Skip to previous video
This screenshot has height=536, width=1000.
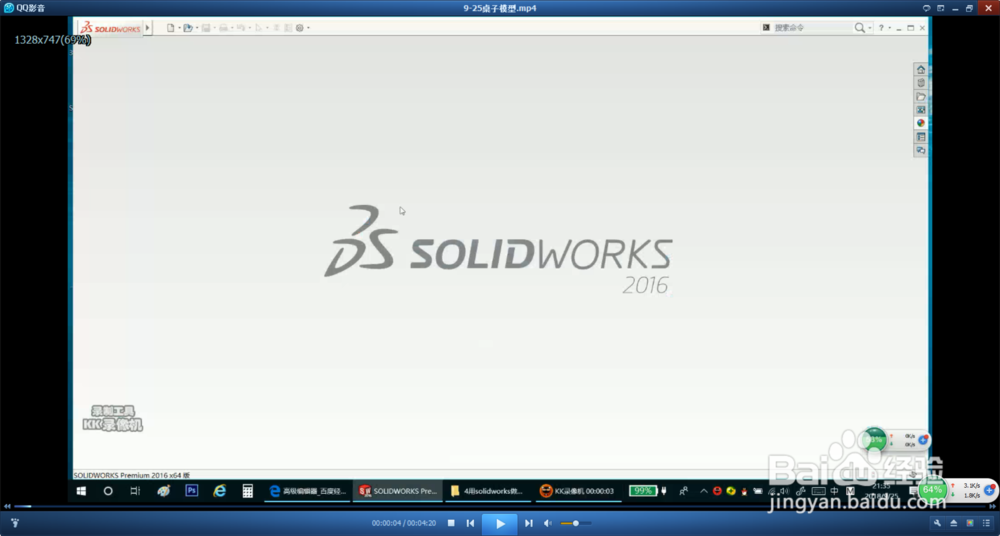pyautogui.click(x=471, y=523)
